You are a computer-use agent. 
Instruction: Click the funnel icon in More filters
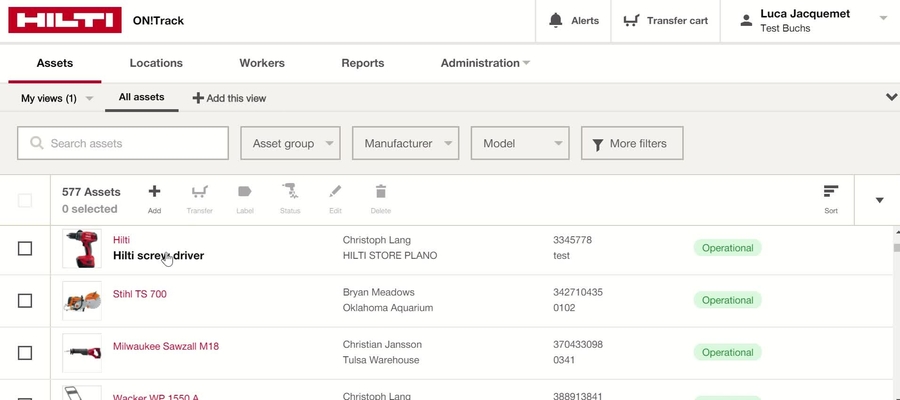598,144
